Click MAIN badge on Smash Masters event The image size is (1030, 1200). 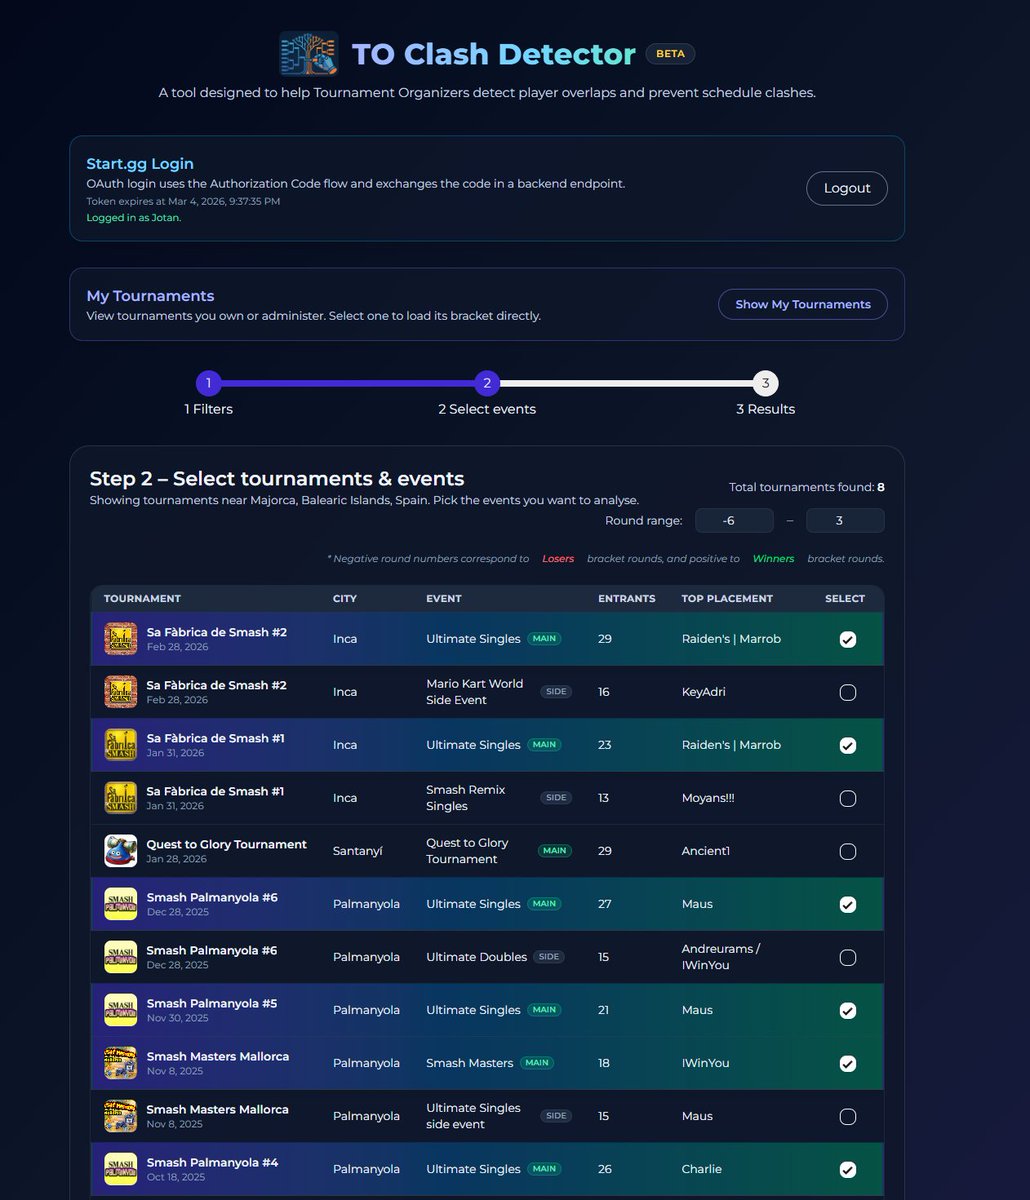pos(537,1063)
